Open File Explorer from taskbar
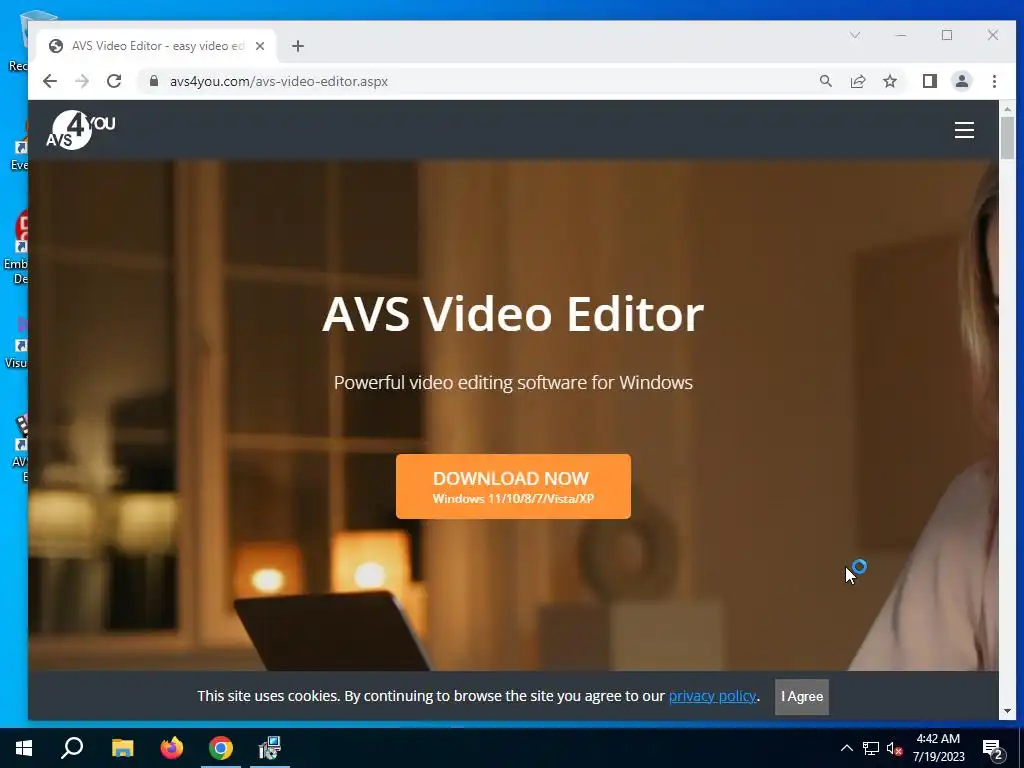1024x768 pixels. coord(122,748)
